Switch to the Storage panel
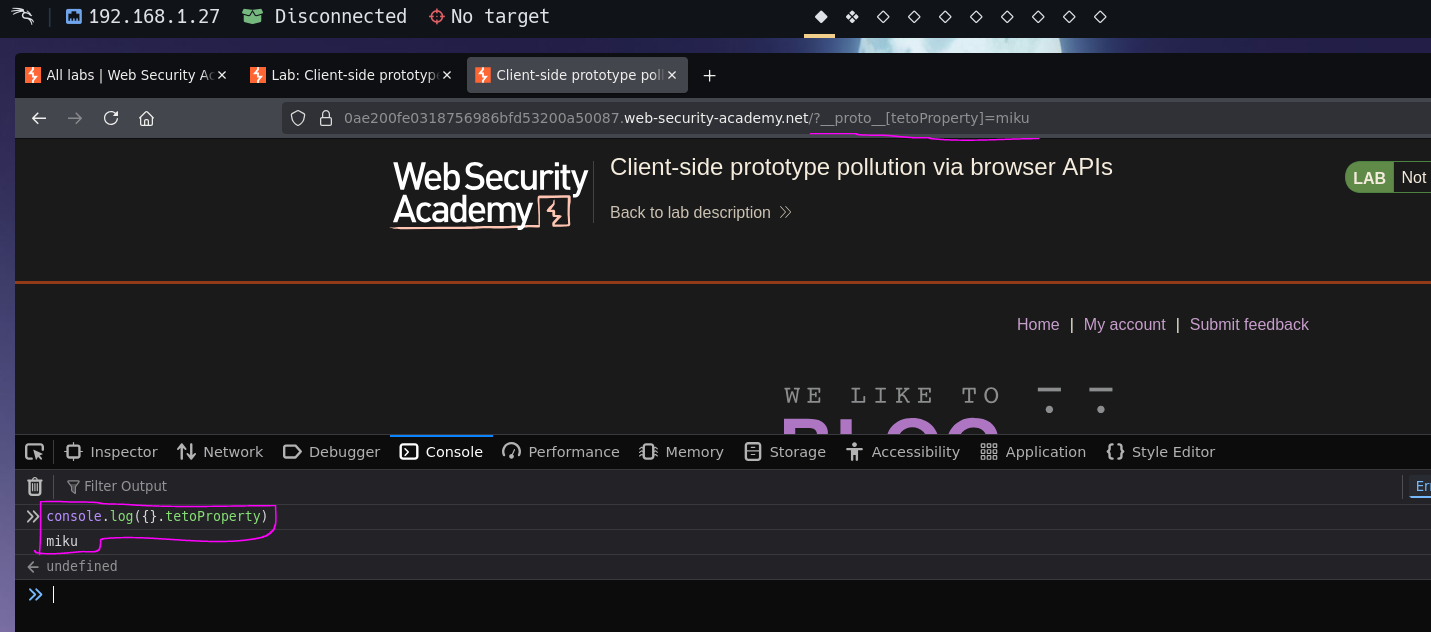 785,452
